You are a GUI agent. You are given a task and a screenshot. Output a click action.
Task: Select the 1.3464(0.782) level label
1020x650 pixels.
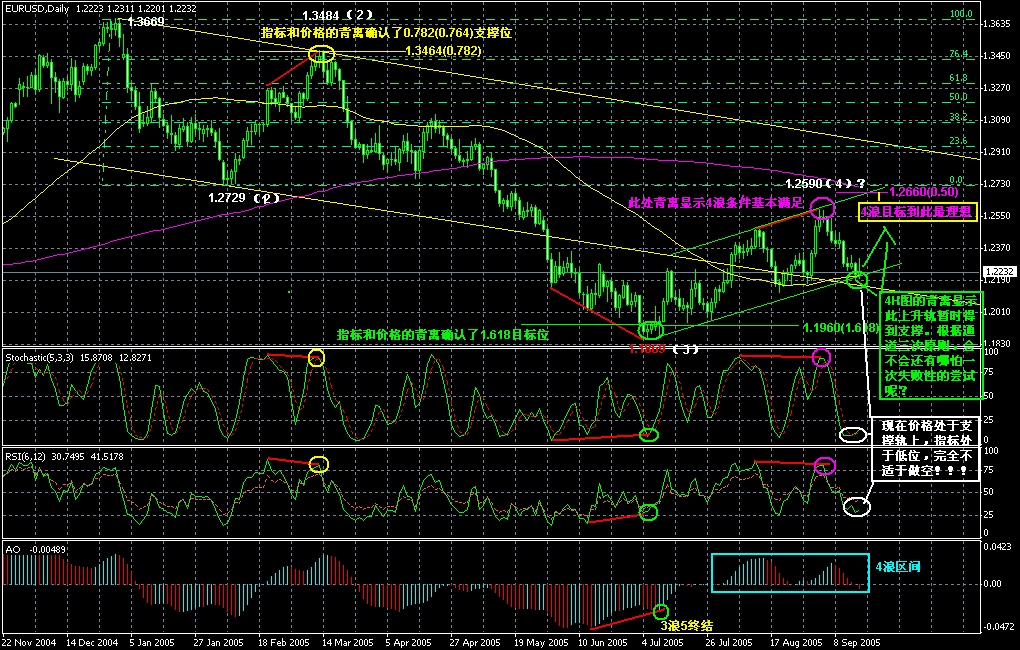pyautogui.click(x=443, y=51)
